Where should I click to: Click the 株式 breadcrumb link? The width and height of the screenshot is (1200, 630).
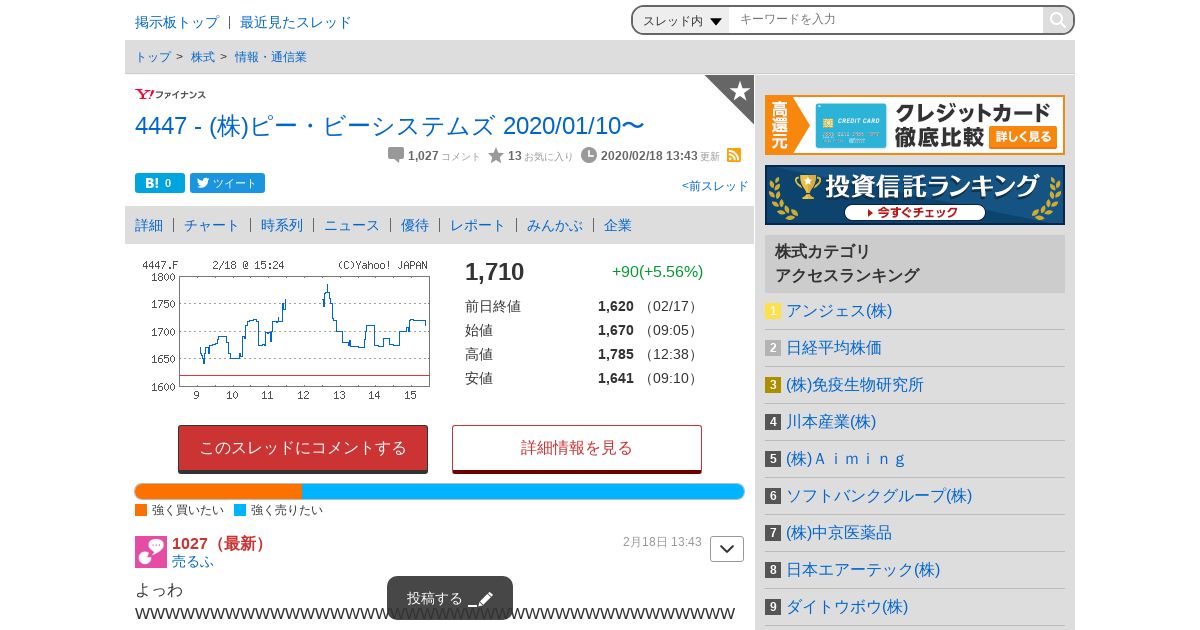point(203,57)
